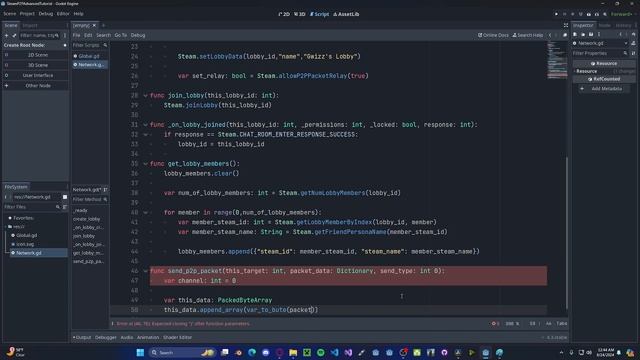Screen dimensions: 640x360
Task: Open Scene dock extra options menu
Action: (65, 36)
